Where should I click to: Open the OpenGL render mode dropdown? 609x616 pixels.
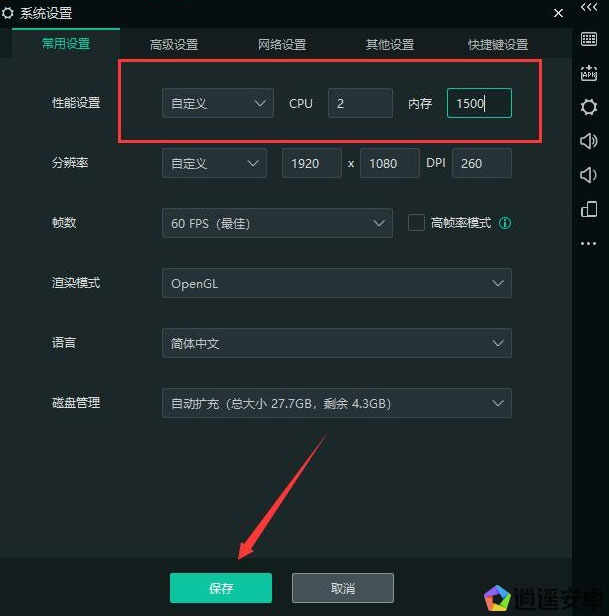click(337, 283)
